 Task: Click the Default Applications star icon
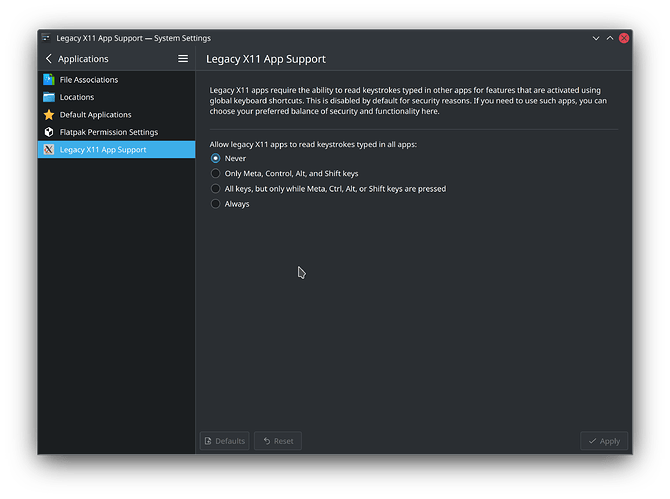point(49,114)
